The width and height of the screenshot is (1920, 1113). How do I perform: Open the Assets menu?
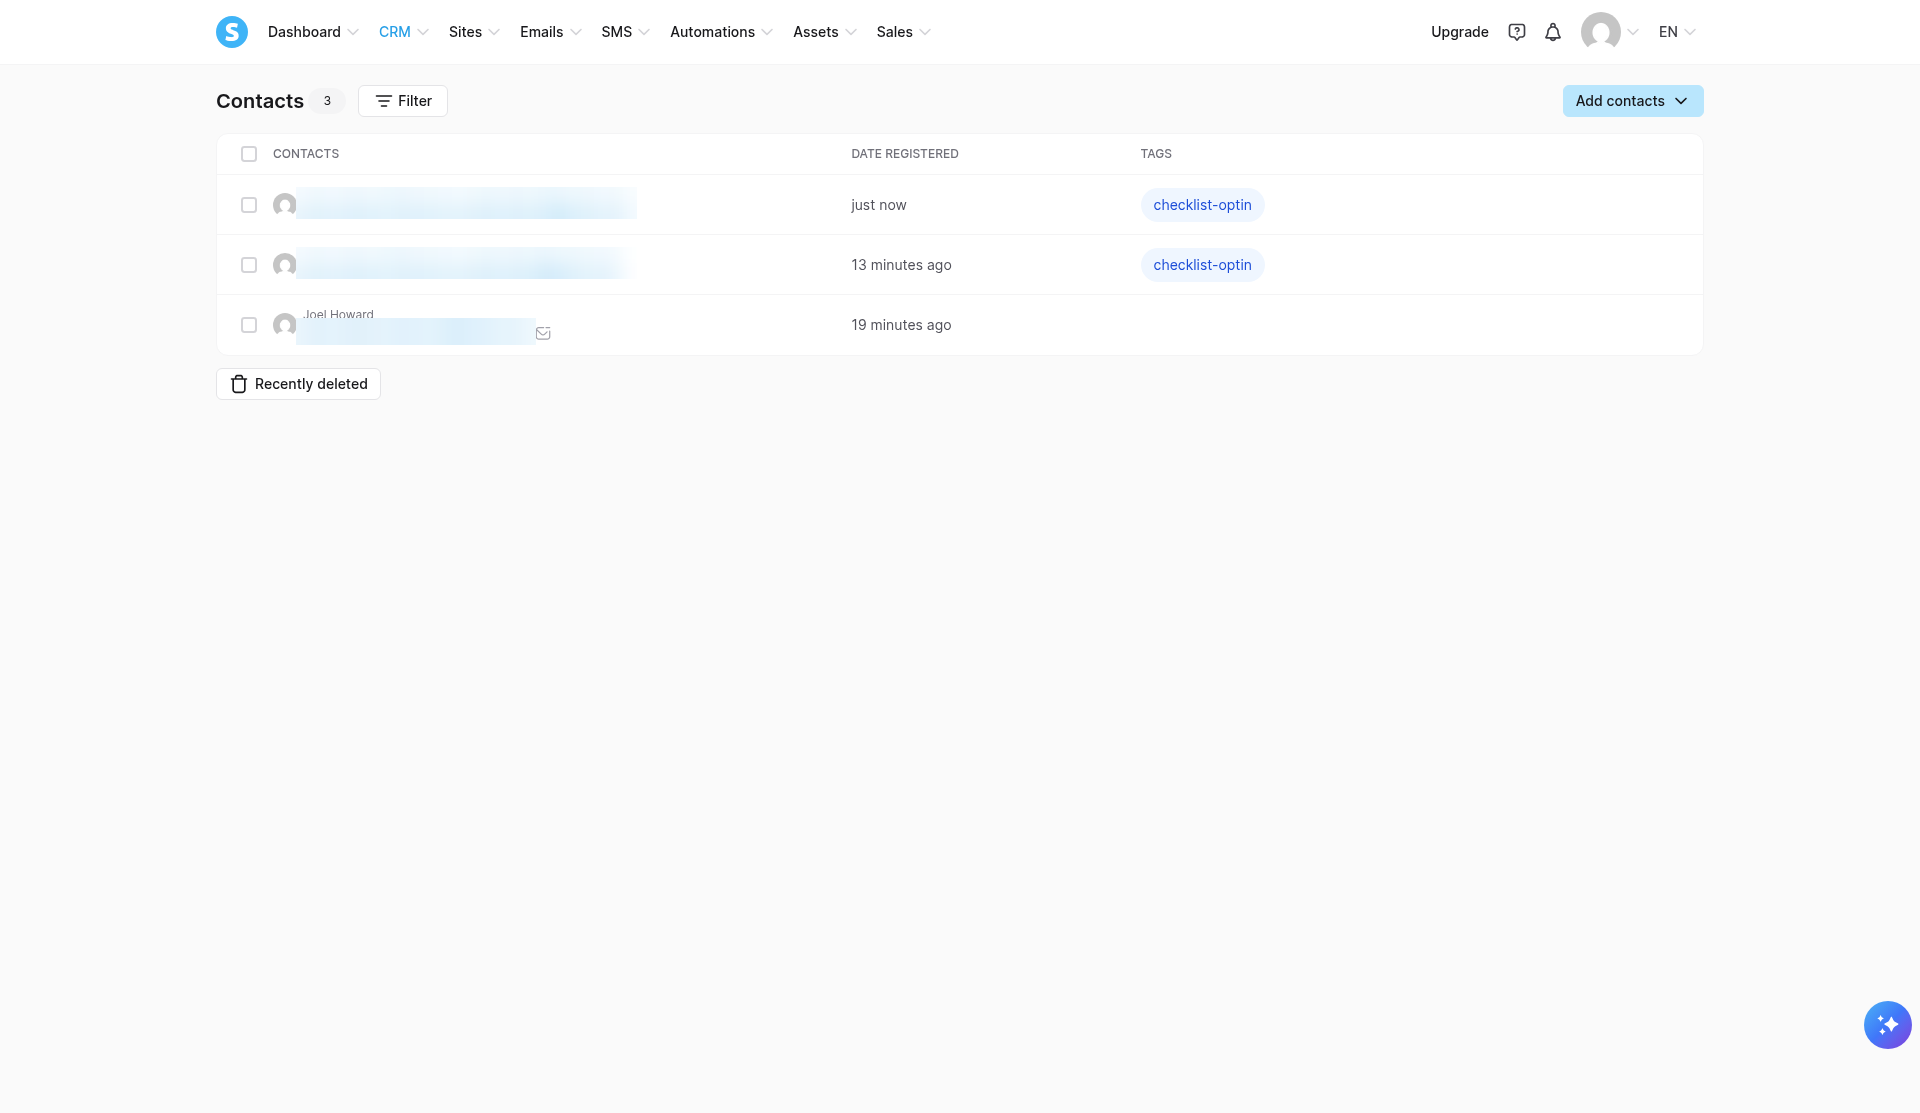point(825,32)
